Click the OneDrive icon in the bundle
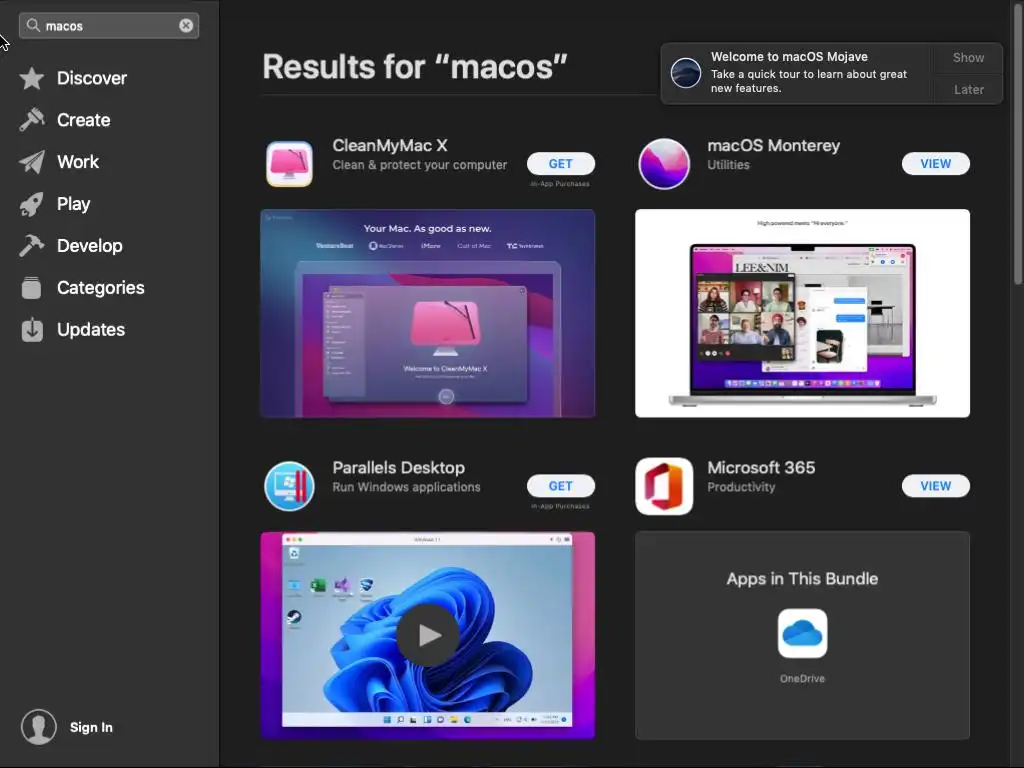 [803, 633]
